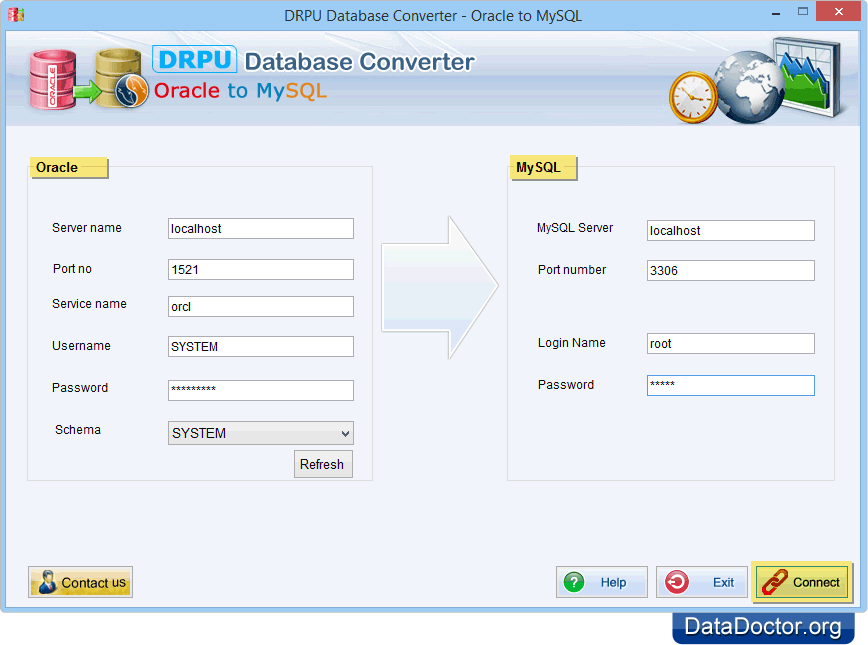Minimize the Database Converter window
The width and height of the screenshot is (868, 645).
(776, 12)
